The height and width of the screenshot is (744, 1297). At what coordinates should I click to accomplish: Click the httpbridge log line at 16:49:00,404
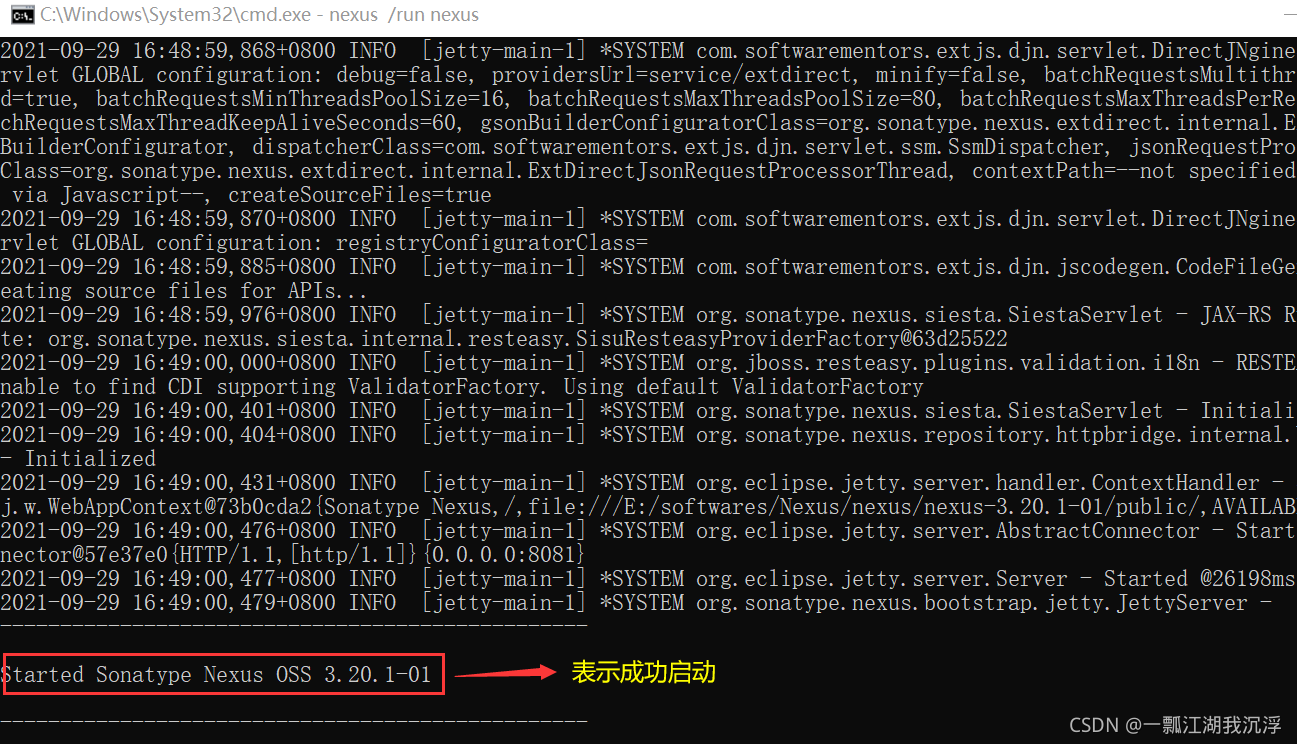click(648, 434)
